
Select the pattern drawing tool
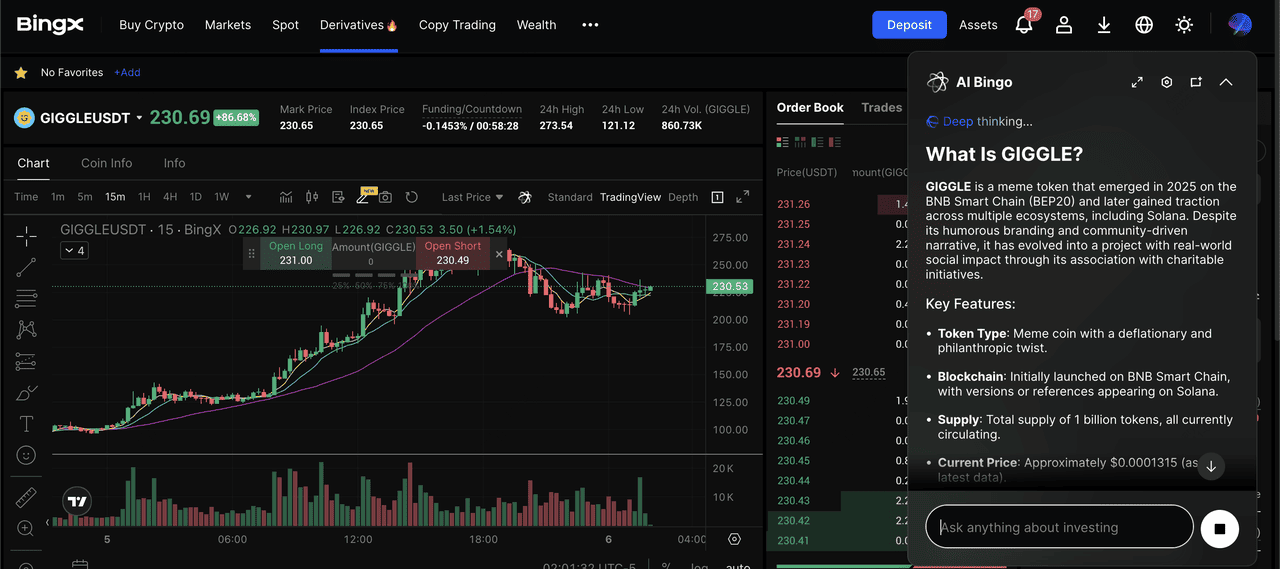(x=26, y=329)
